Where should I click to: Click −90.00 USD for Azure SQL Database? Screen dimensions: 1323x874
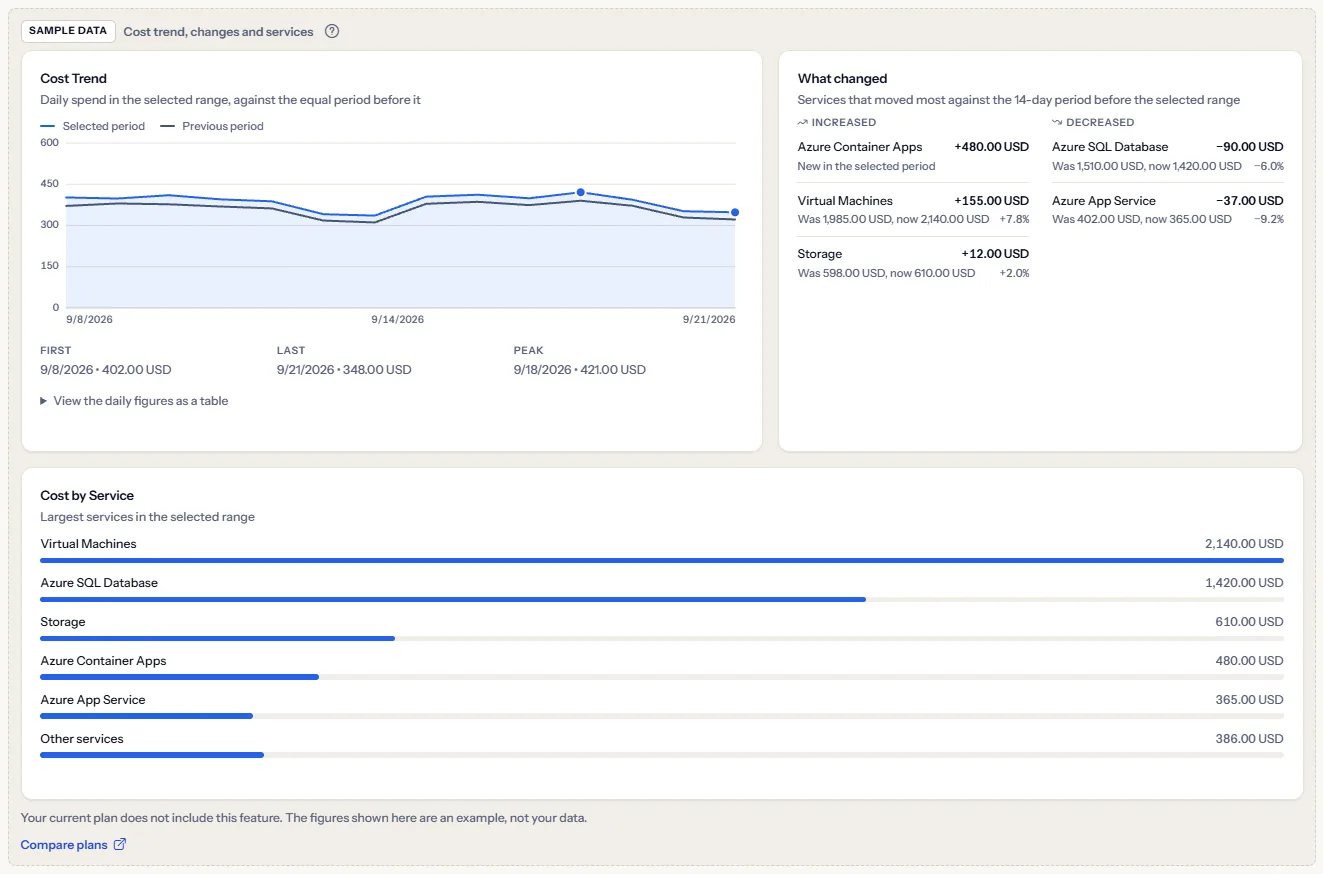tap(1250, 147)
